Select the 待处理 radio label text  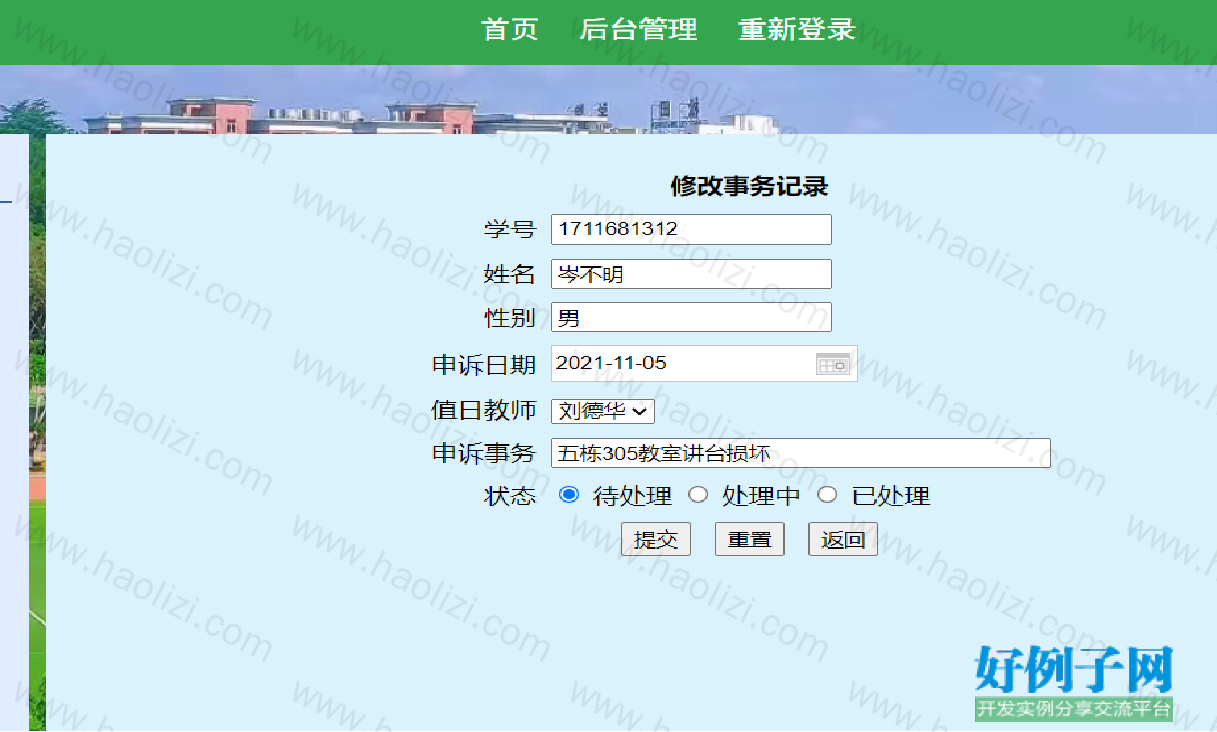[632, 496]
